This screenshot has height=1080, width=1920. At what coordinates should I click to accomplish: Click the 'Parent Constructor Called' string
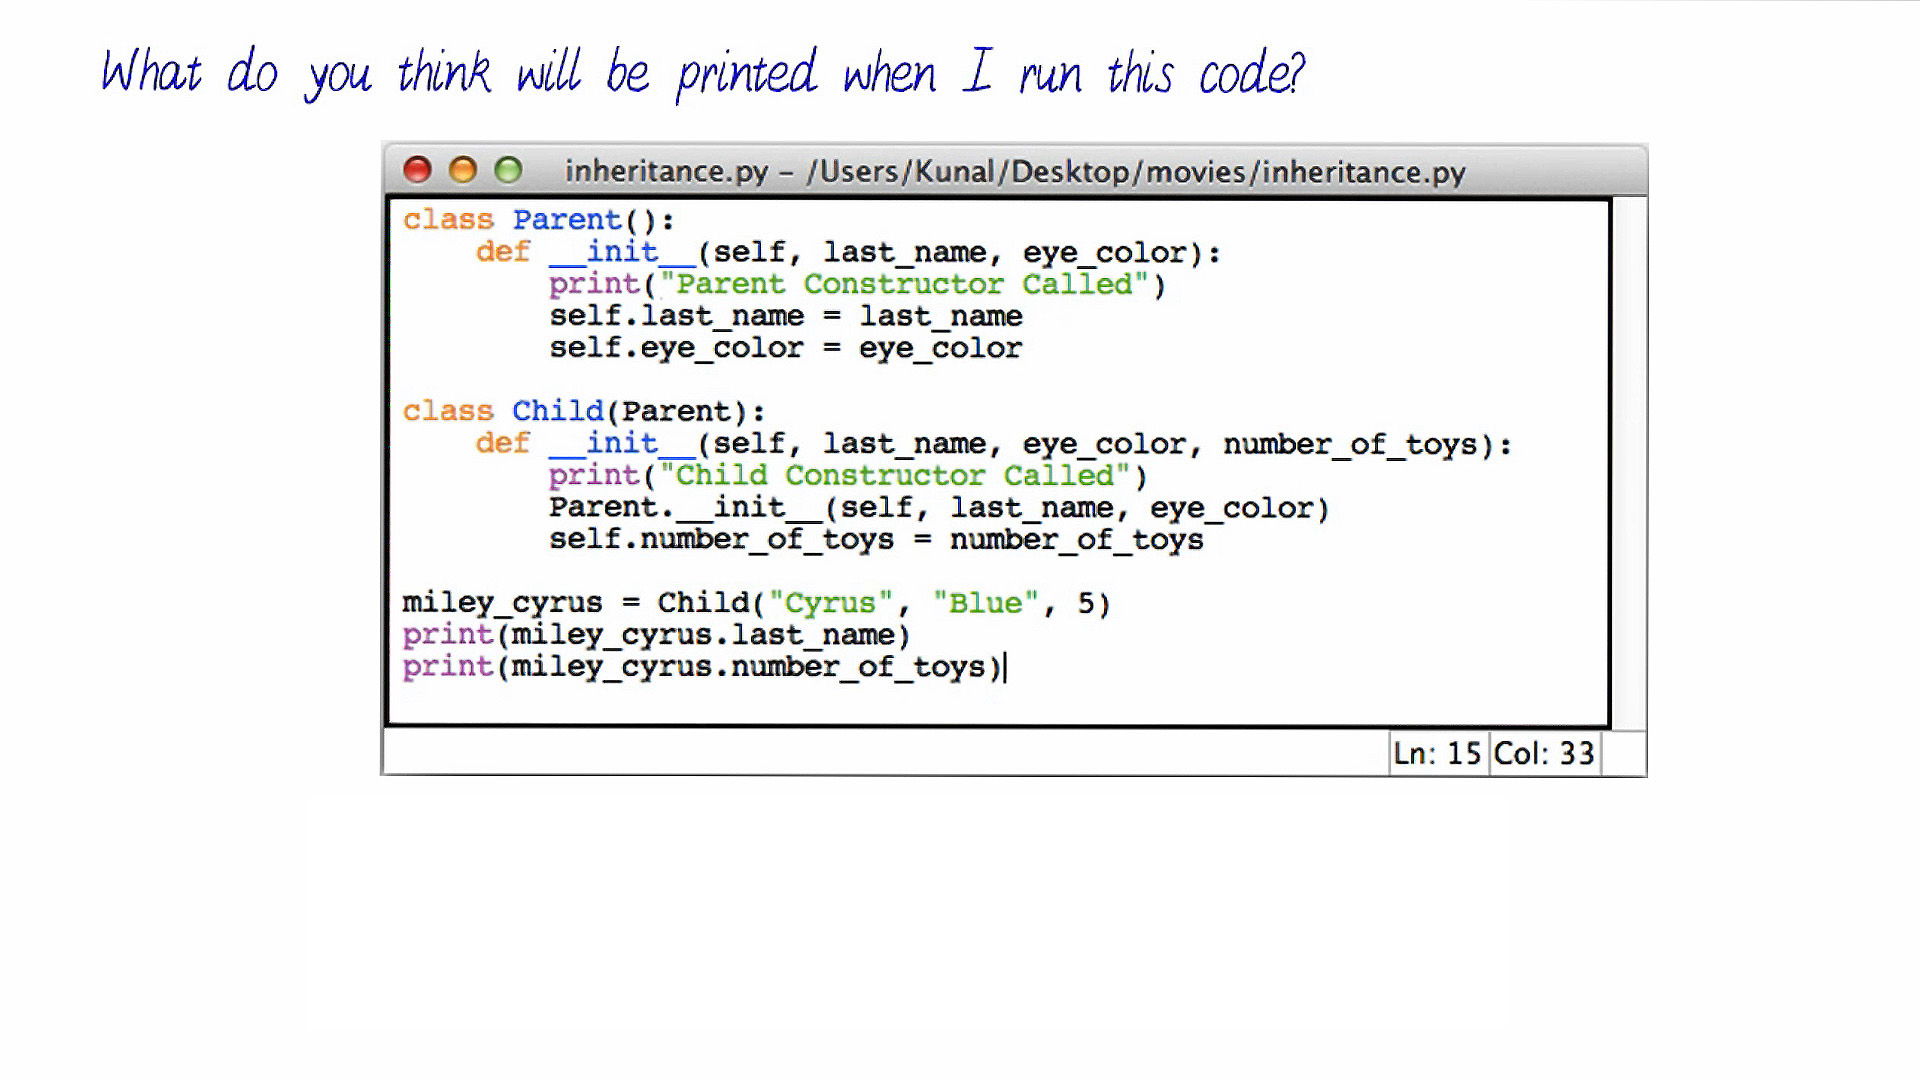point(903,284)
